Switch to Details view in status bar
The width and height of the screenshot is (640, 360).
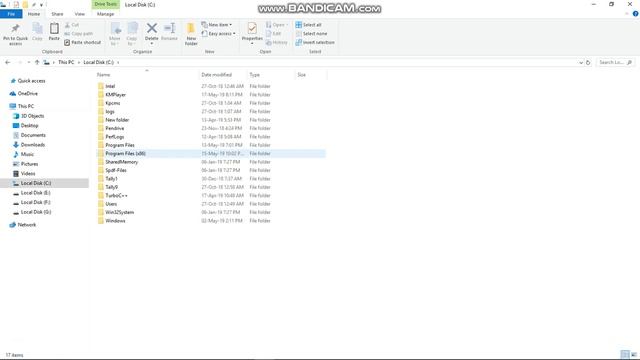[624, 354]
